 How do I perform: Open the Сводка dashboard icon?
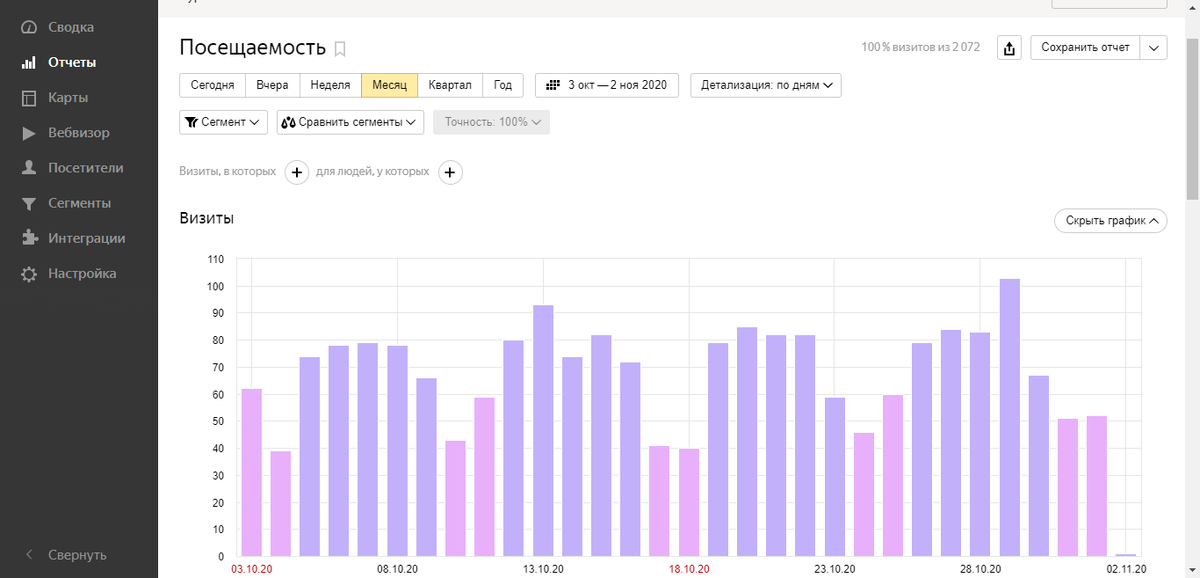[29, 27]
